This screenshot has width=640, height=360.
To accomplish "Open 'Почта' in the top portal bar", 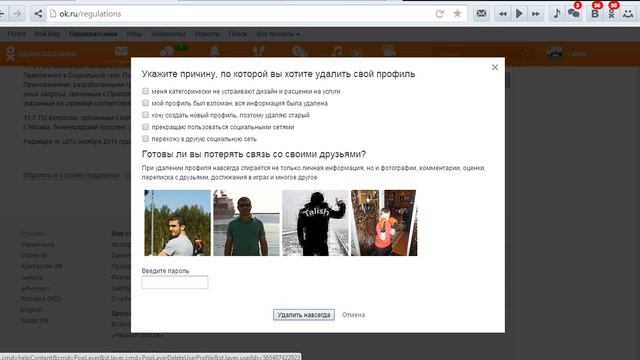I will tap(16, 34).
